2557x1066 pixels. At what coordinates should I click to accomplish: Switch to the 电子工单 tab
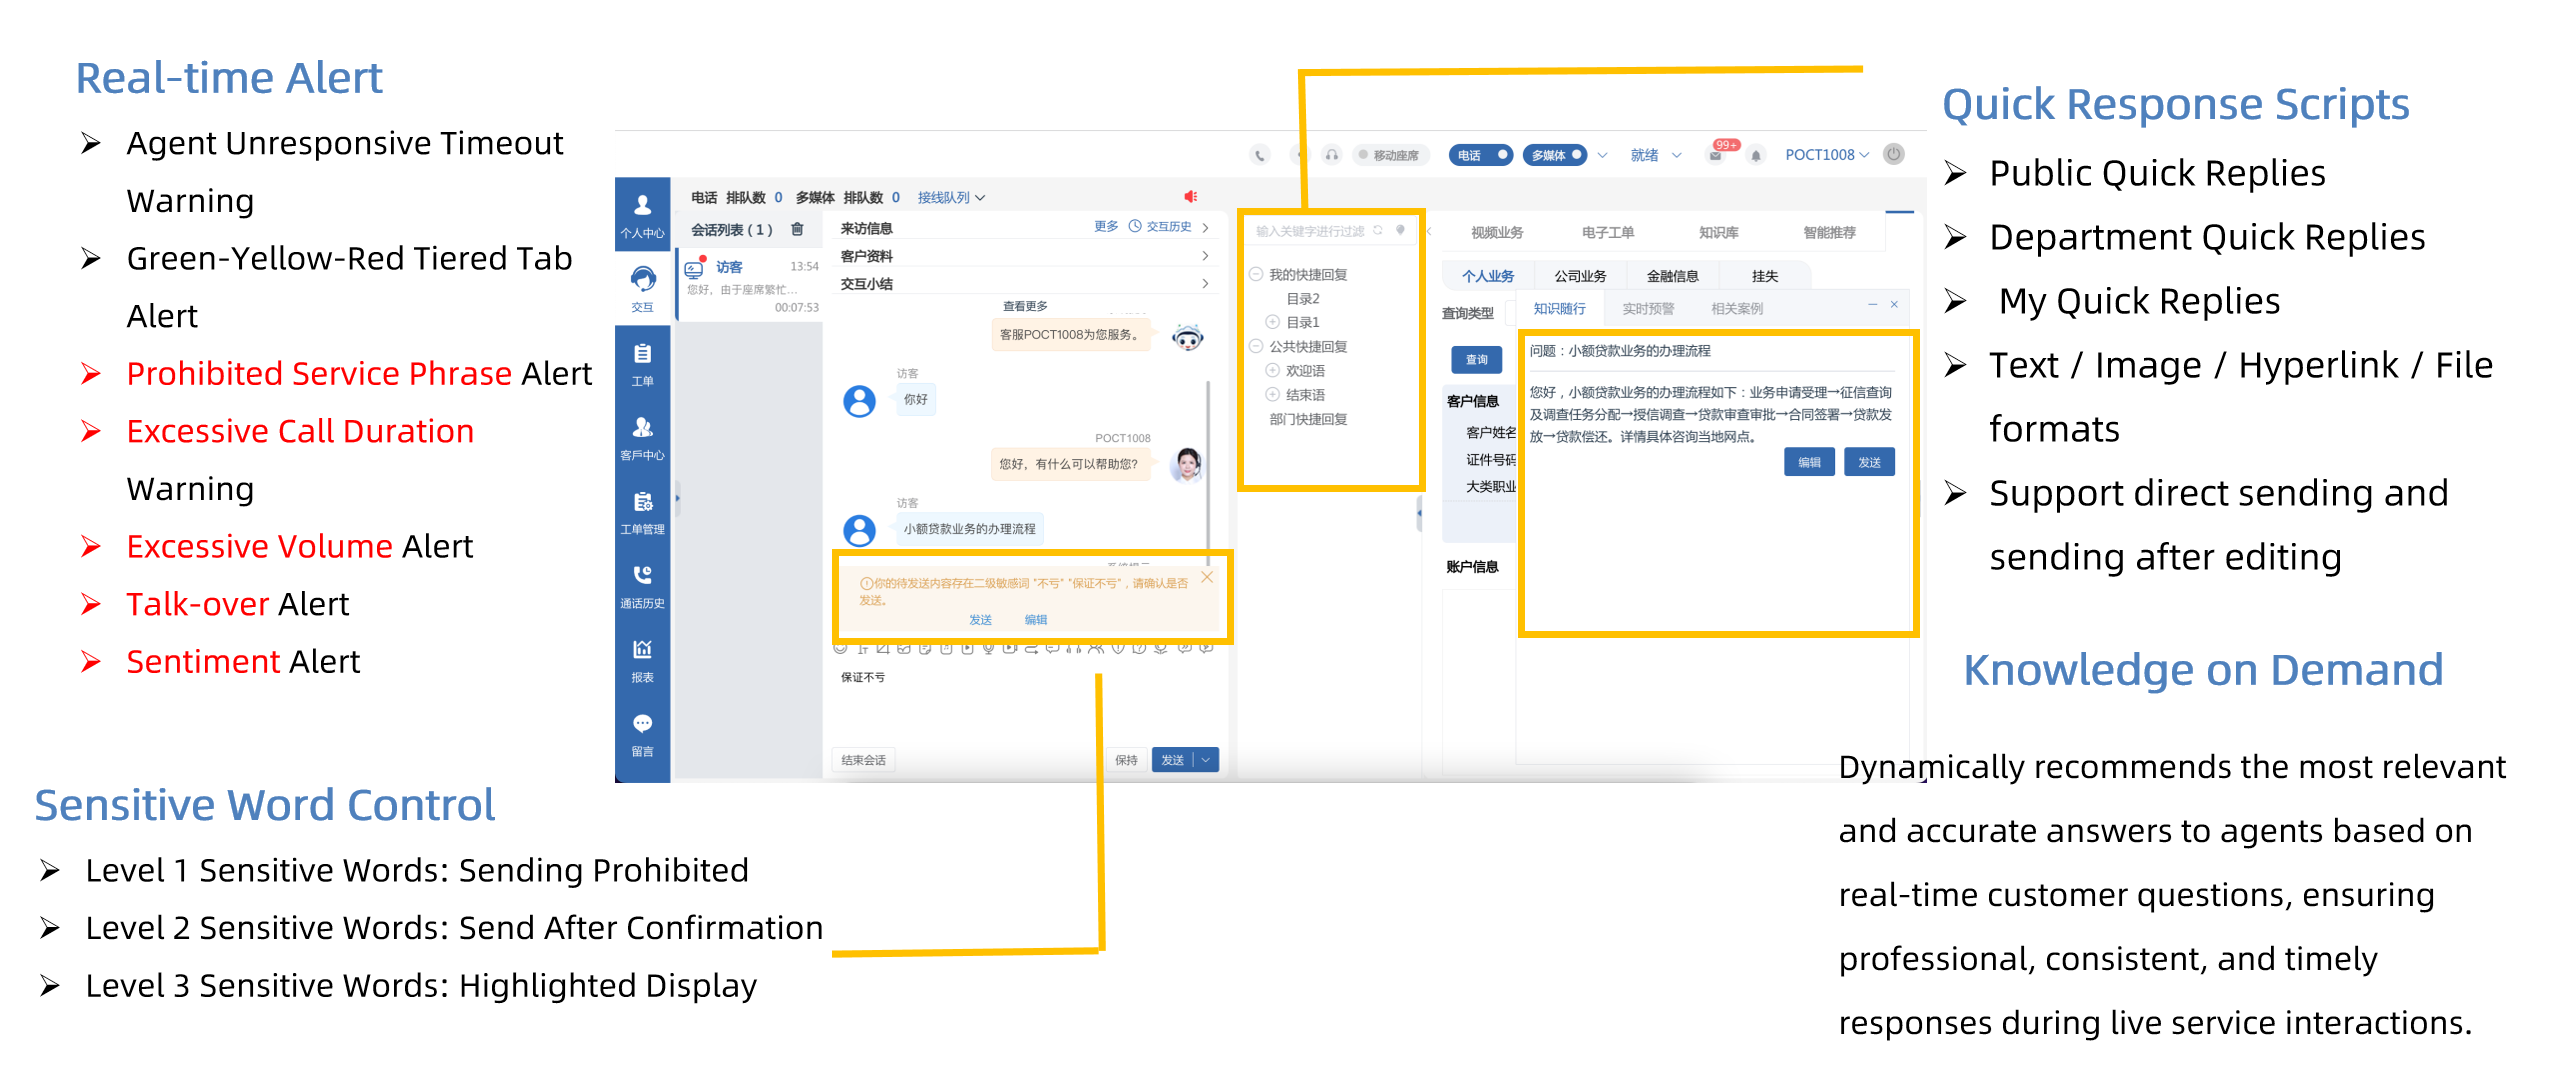click(1608, 232)
